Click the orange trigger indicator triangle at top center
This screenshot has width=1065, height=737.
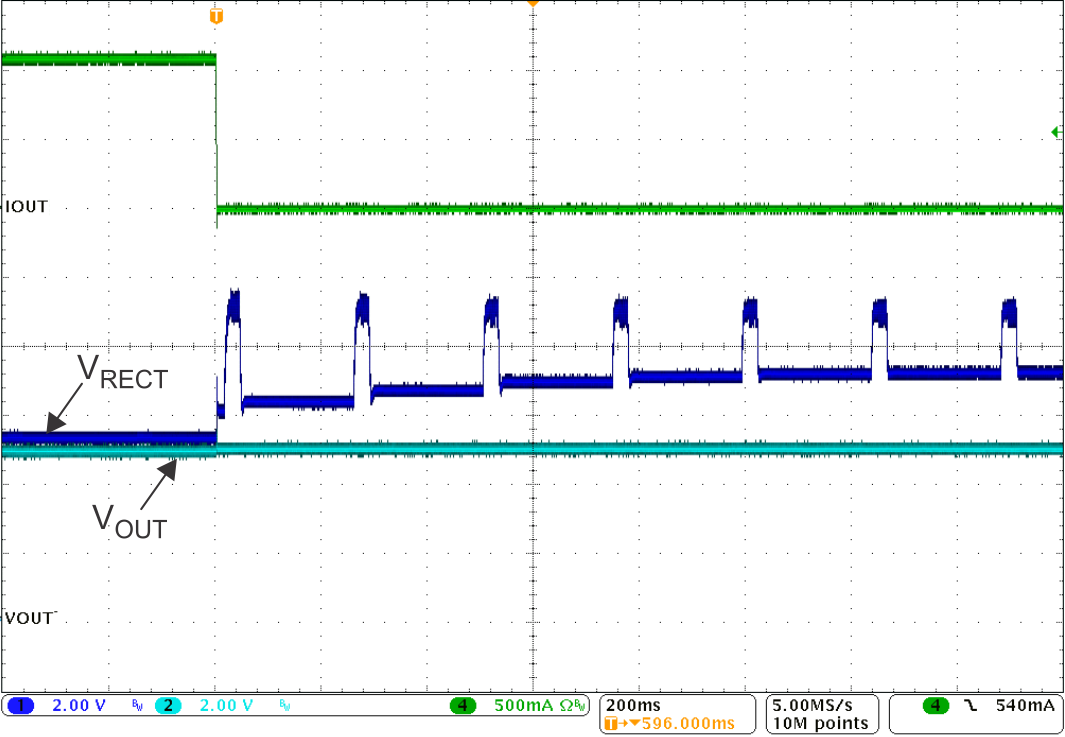point(532,4)
